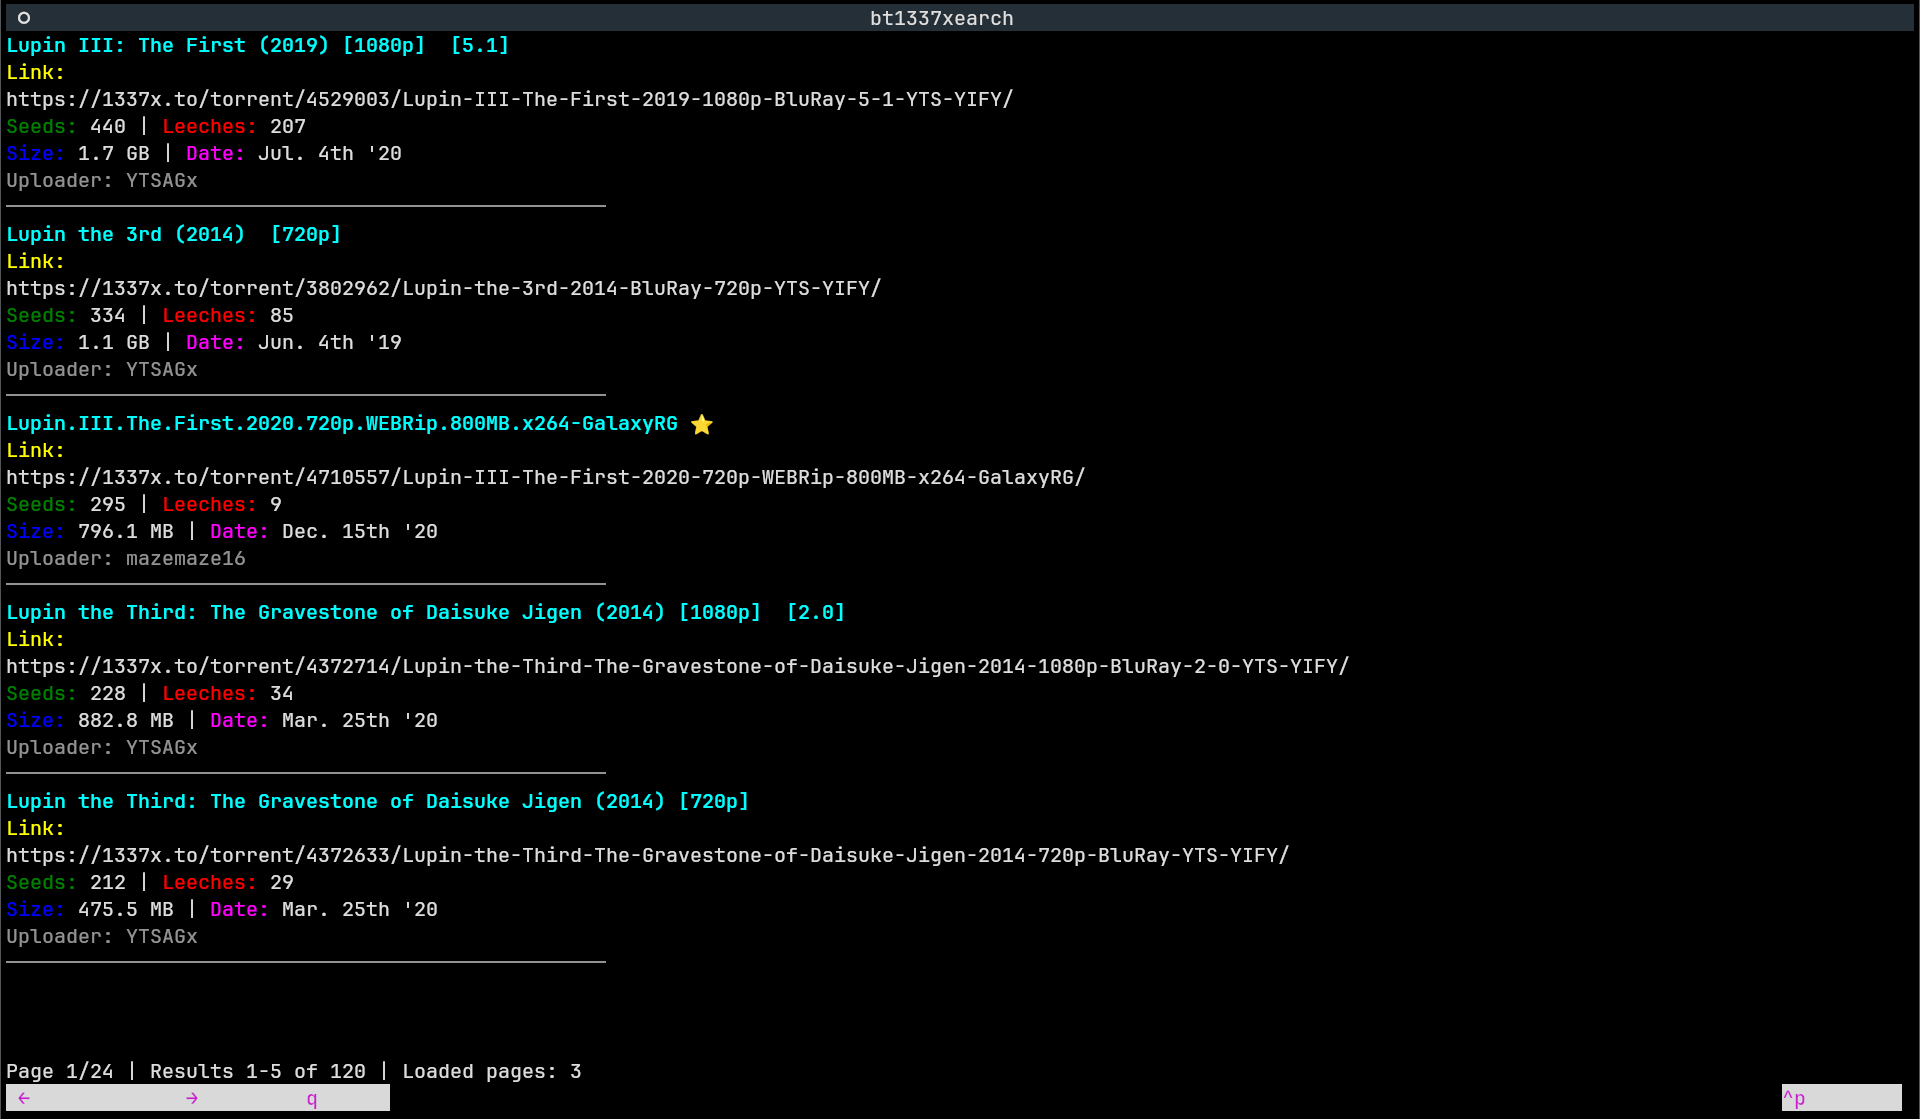This screenshot has width=1920, height=1119.
Task: Click uploader 'YTSAGx' under the 2019 1080p result
Action: [x=162, y=180]
